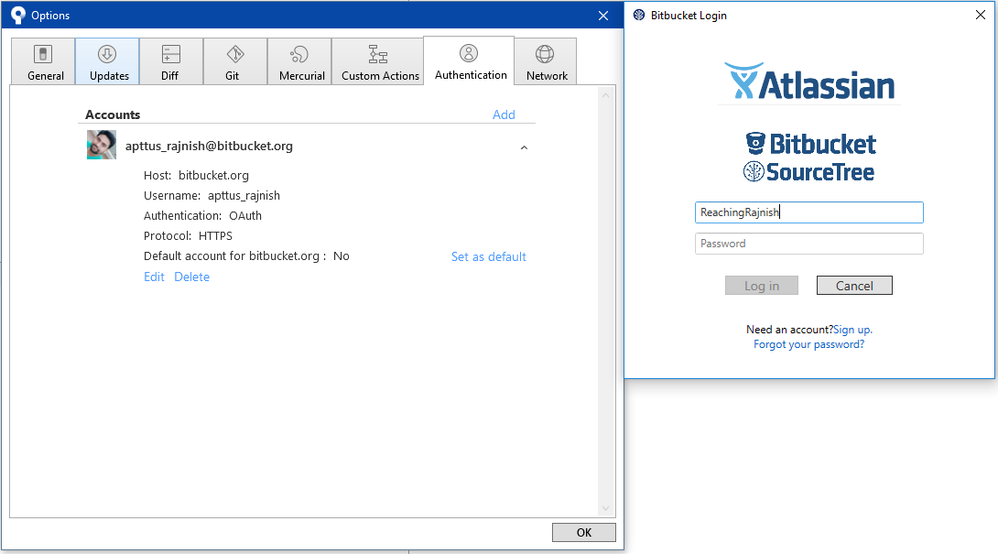
Task: Click OK in the Options window
Action: (584, 532)
